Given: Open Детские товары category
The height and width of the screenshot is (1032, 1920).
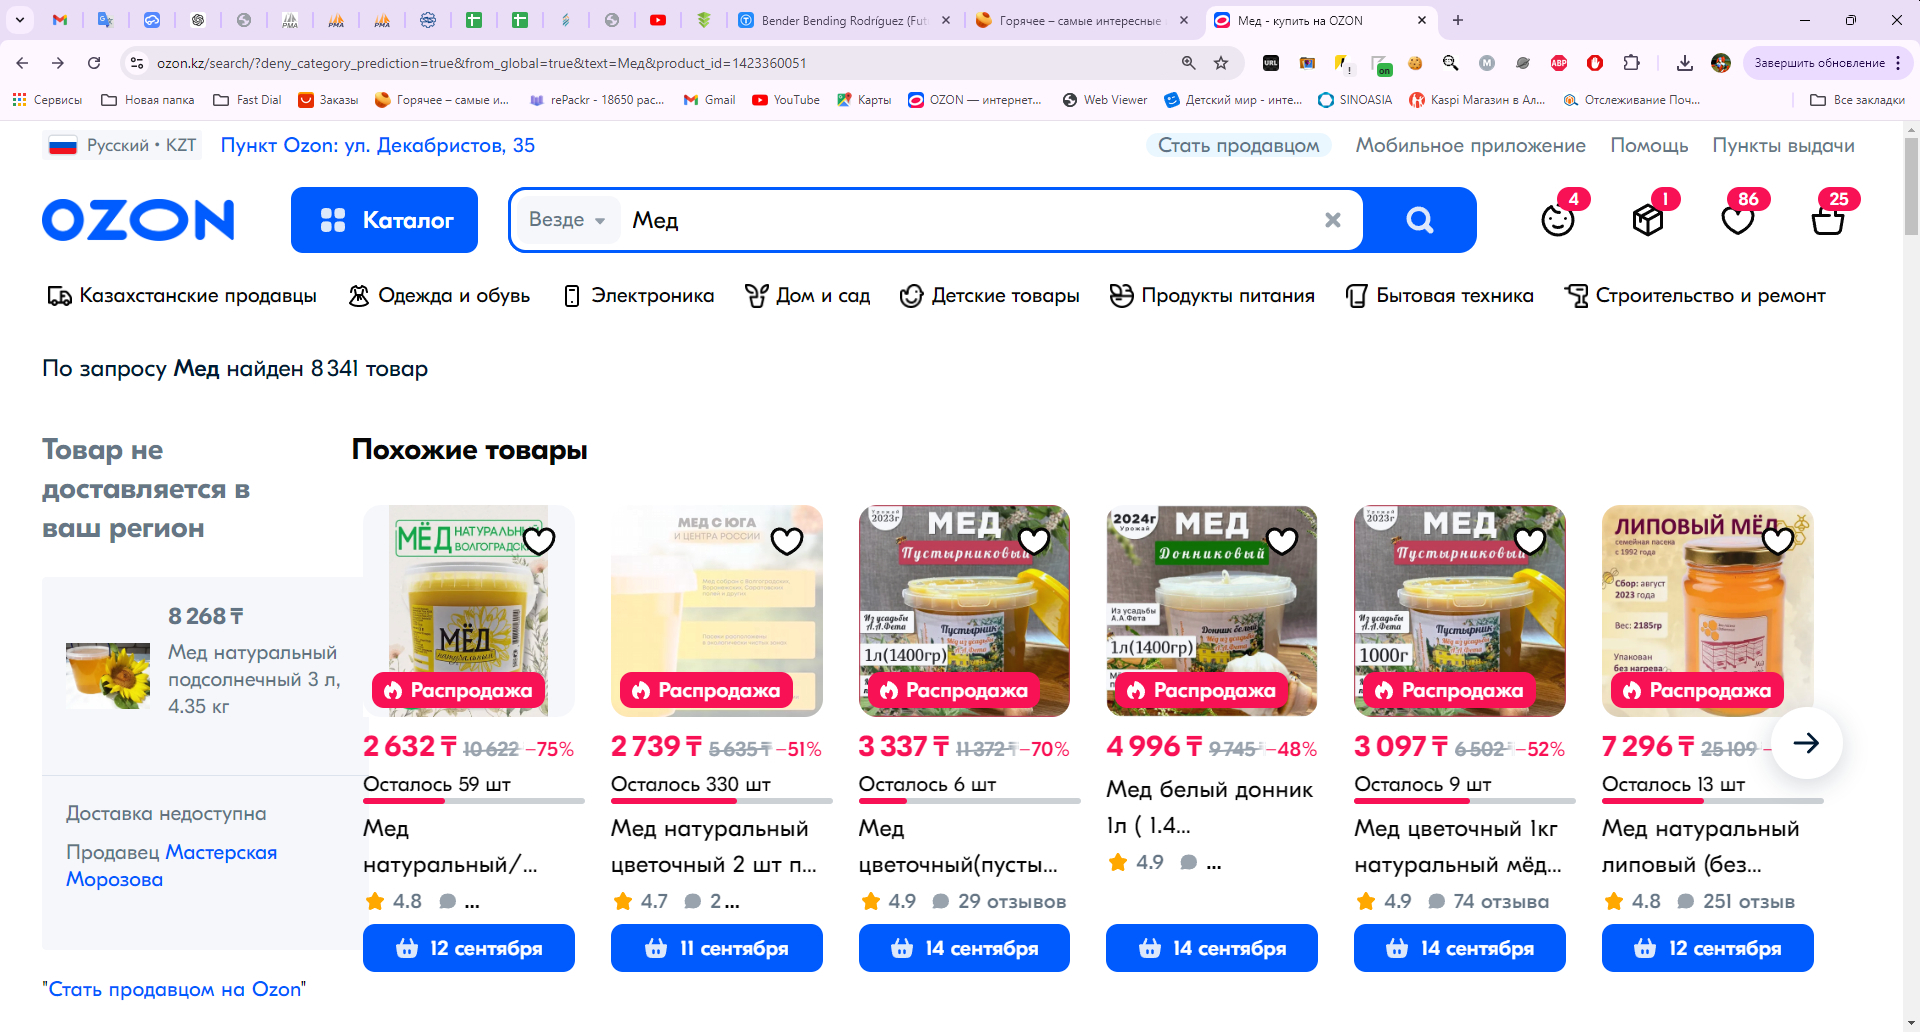Looking at the screenshot, I should pos(990,296).
